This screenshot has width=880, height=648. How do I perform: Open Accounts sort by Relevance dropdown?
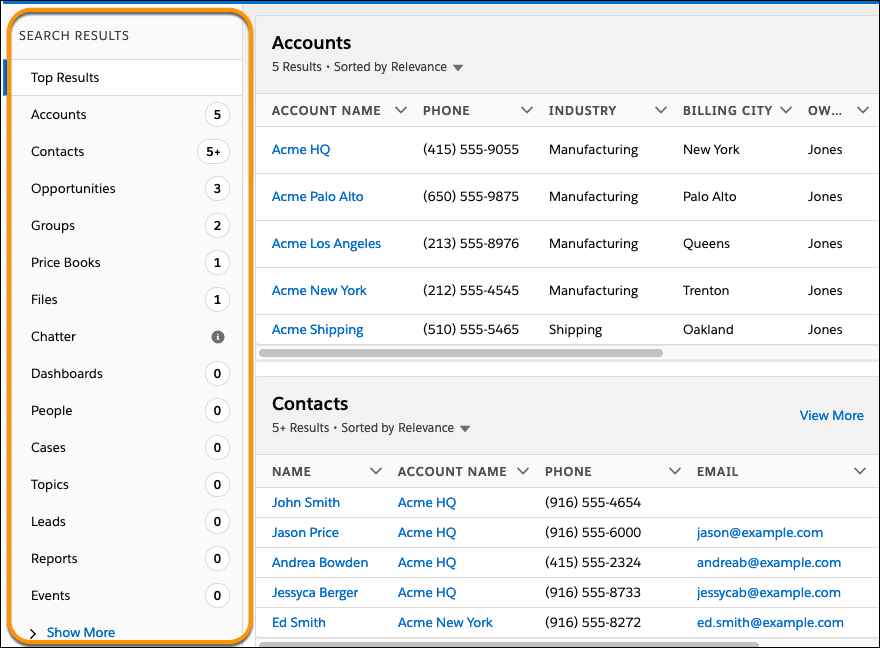pyautogui.click(x=458, y=68)
